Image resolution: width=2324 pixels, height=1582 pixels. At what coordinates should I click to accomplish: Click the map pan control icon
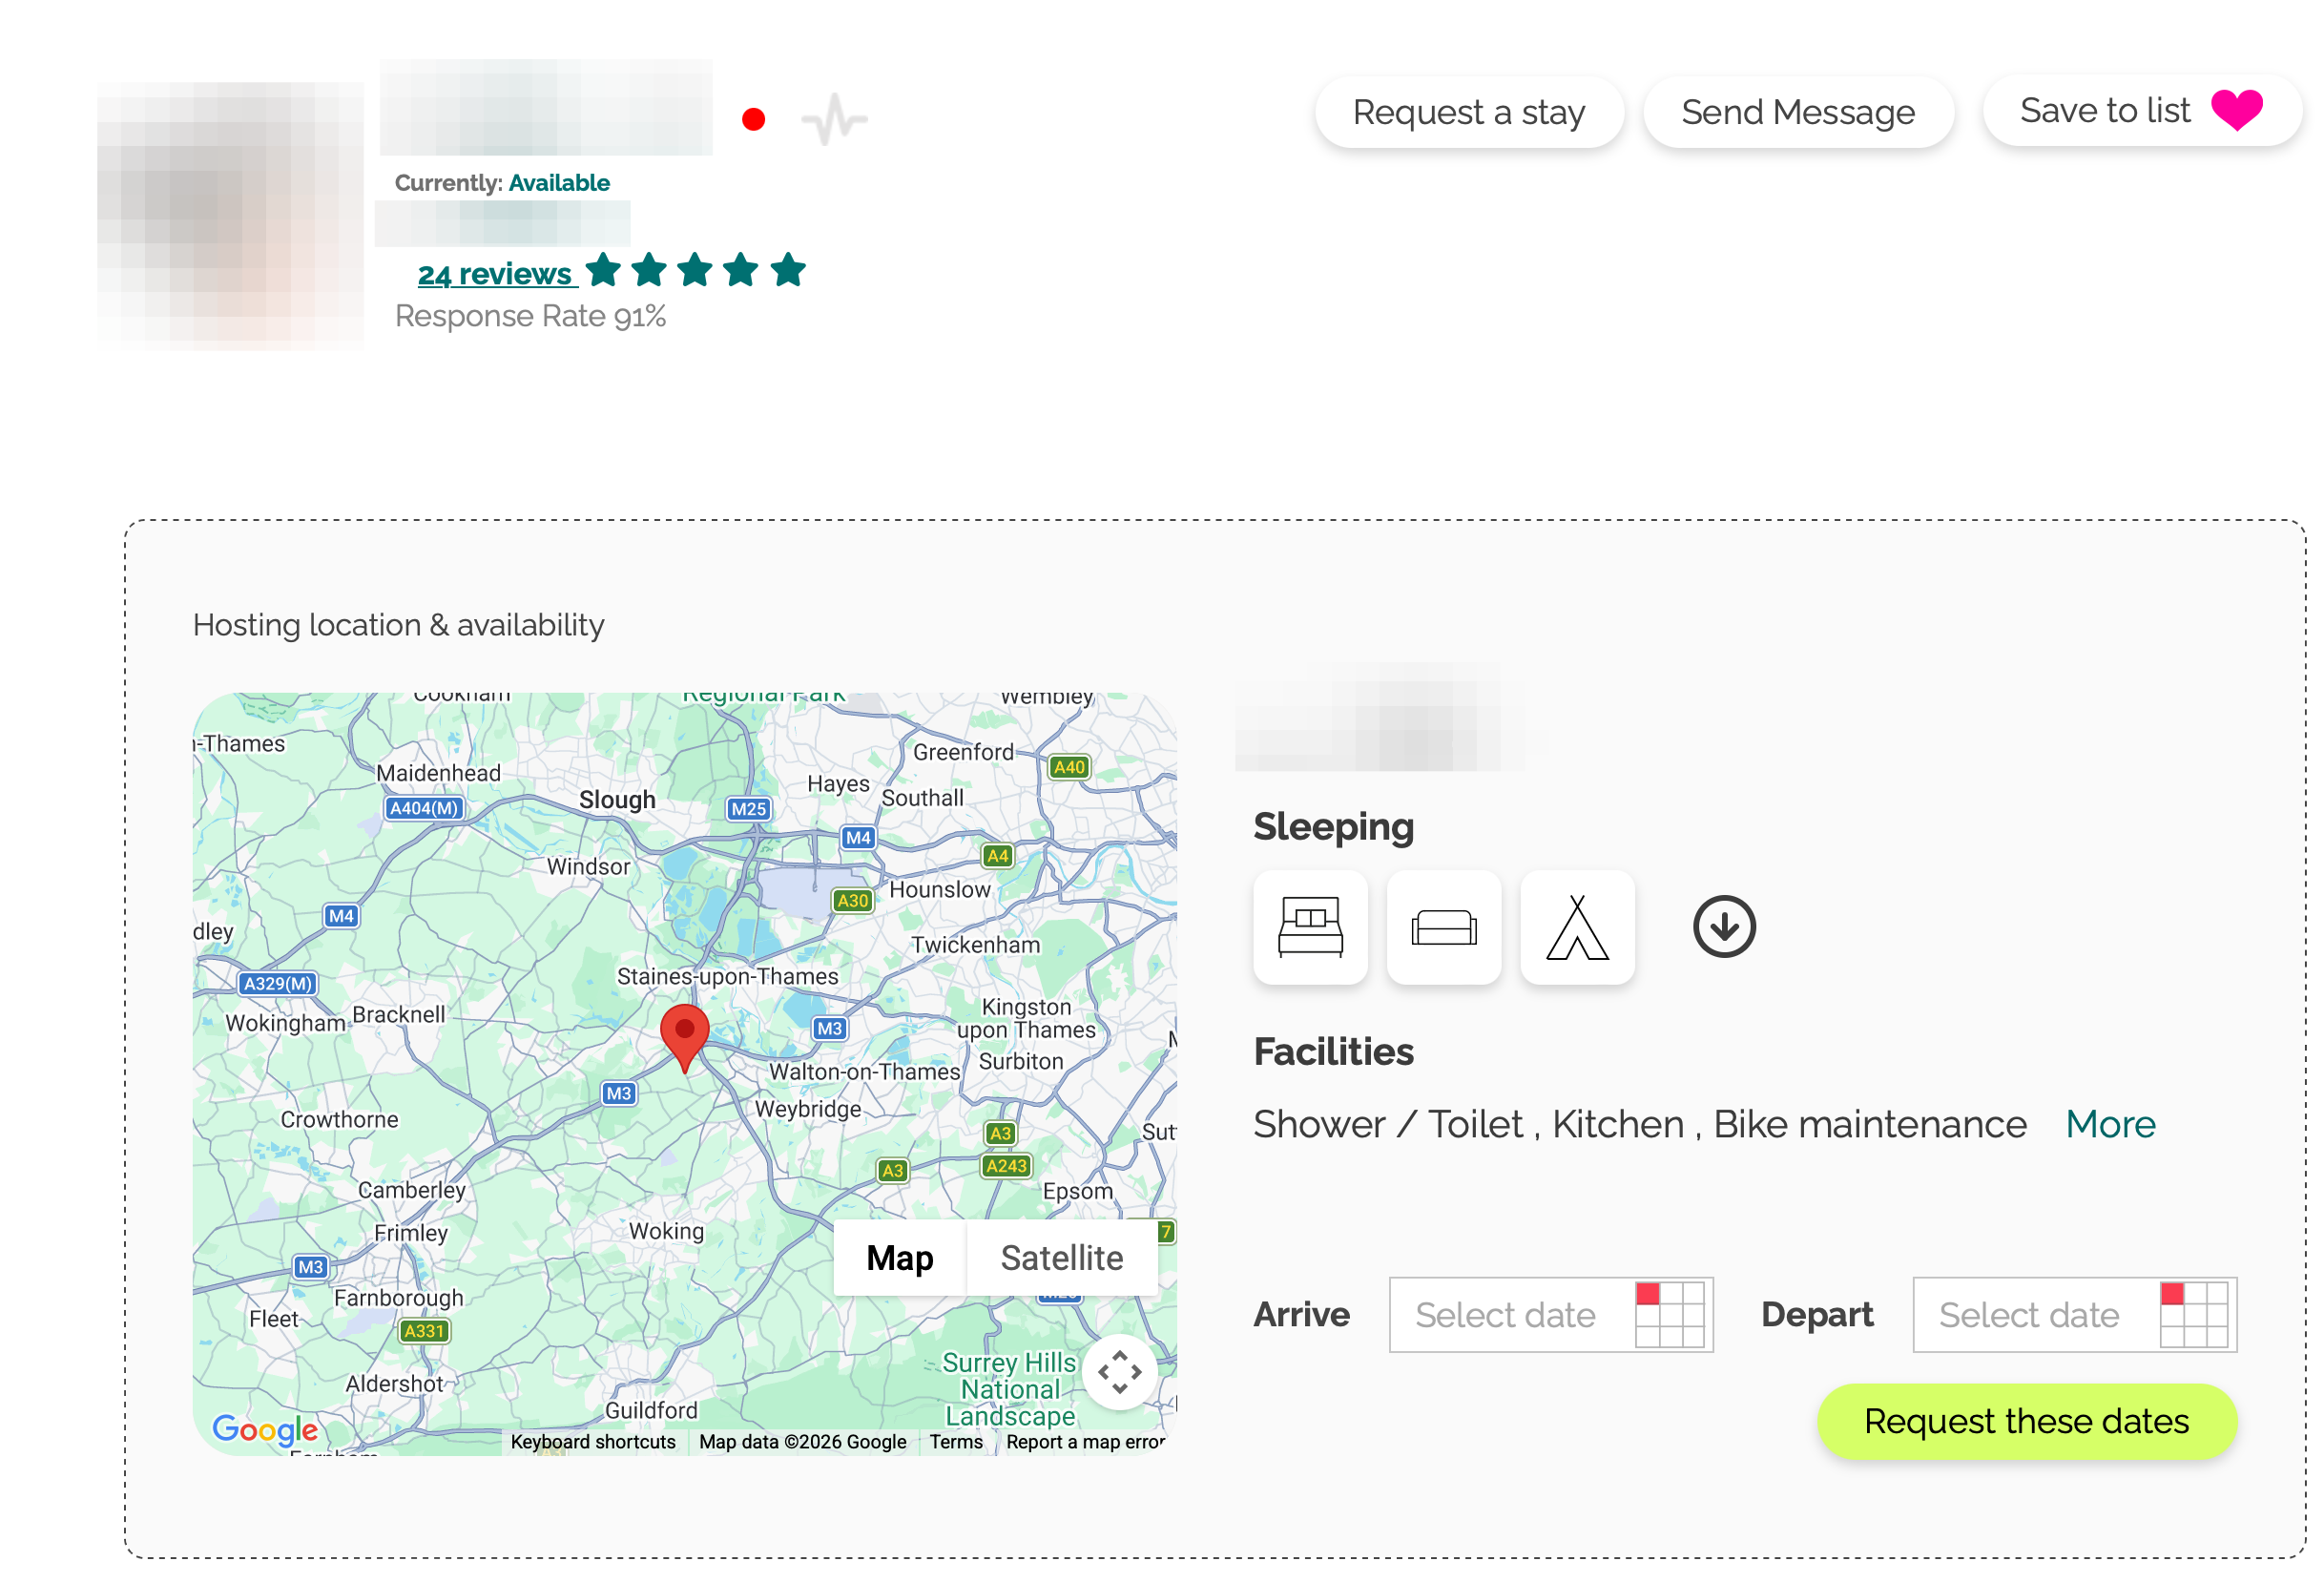[x=1119, y=1372]
